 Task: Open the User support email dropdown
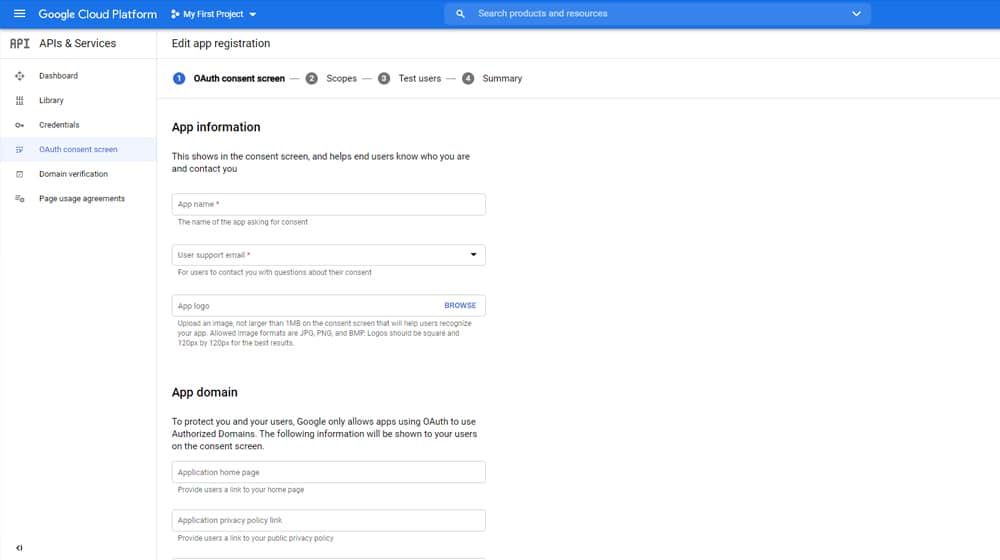coord(328,255)
